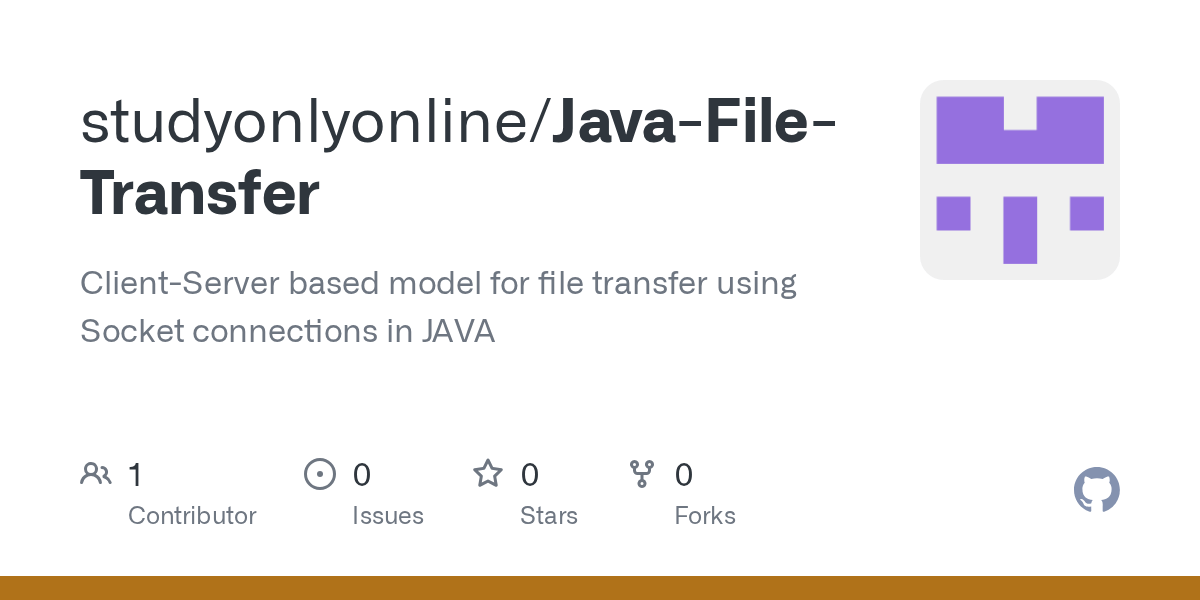Click the bold word Transfer in title
Viewport: 1200px width, 600px height.
[x=200, y=194]
